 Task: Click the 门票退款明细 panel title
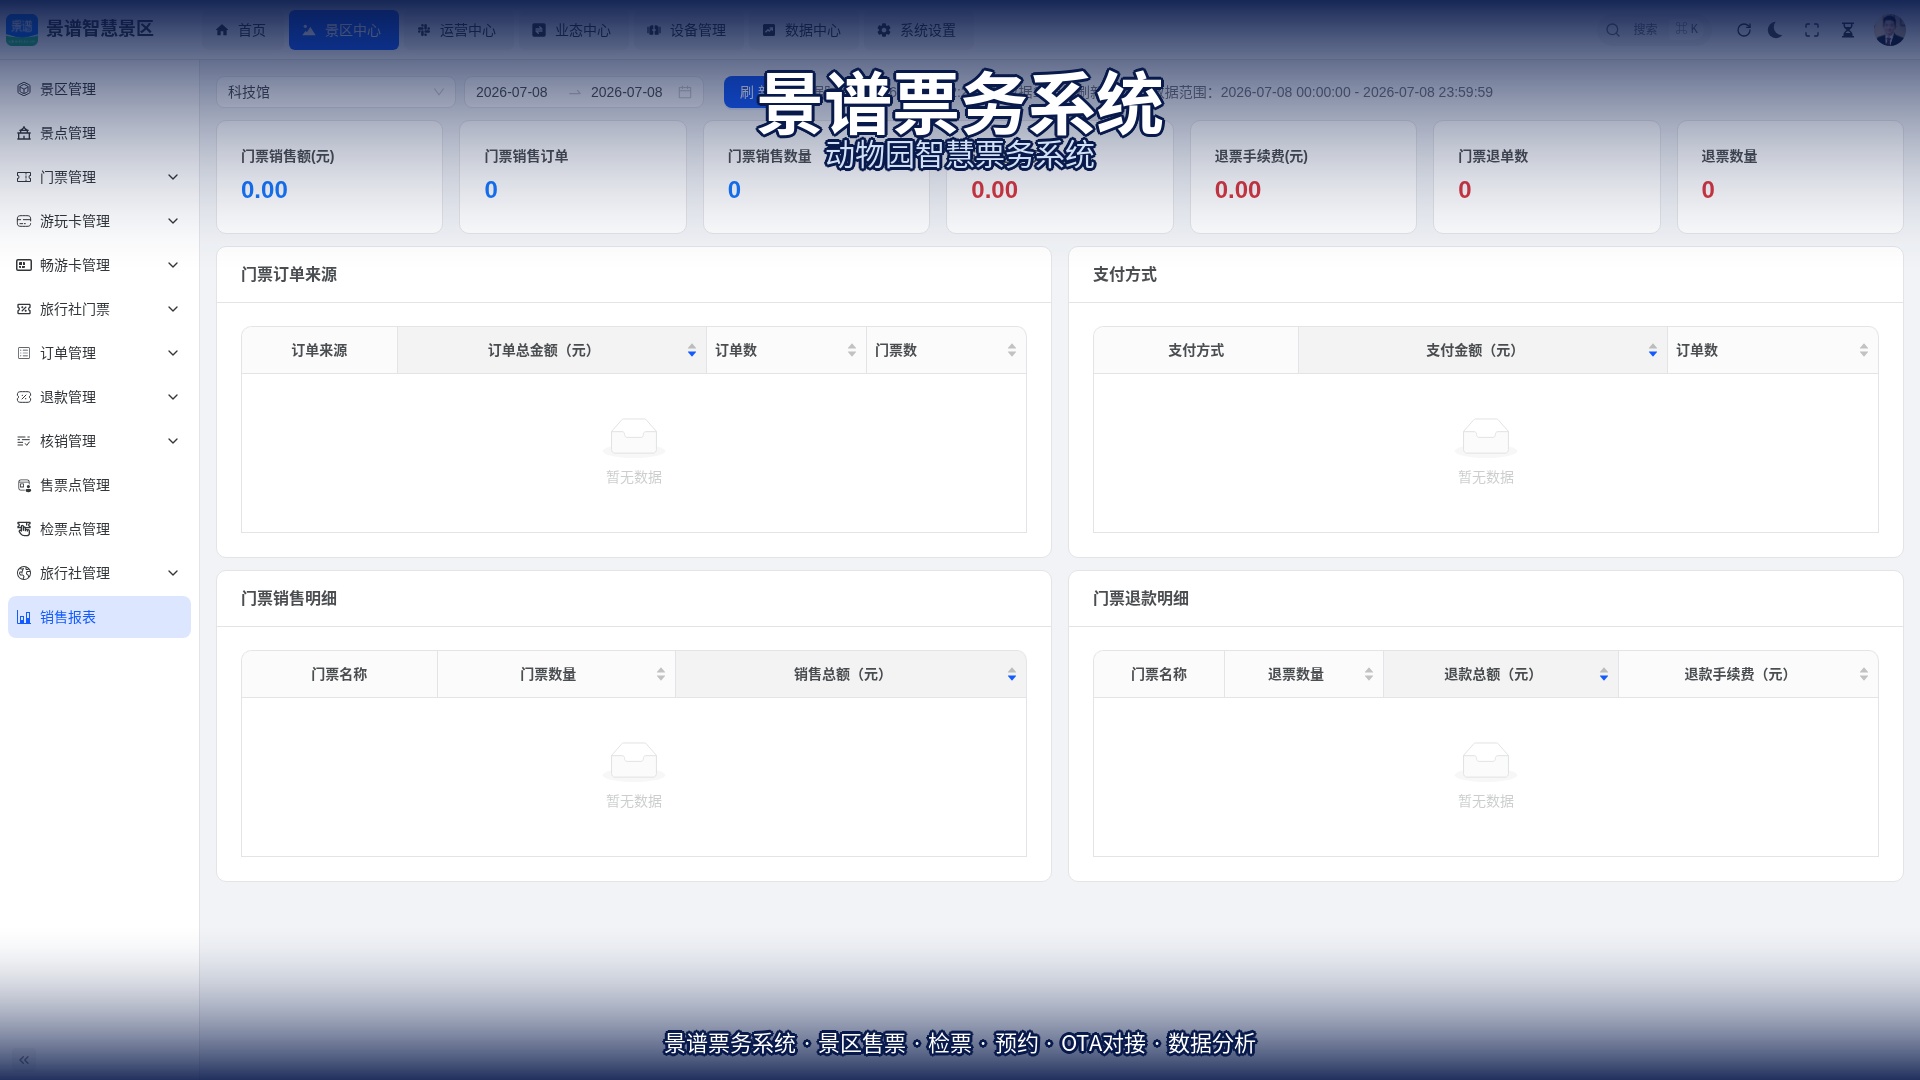click(x=1141, y=599)
